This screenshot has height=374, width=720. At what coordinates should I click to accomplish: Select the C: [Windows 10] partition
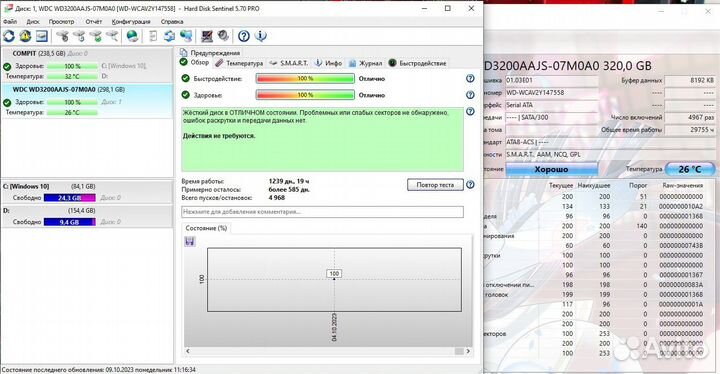click(x=87, y=192)
